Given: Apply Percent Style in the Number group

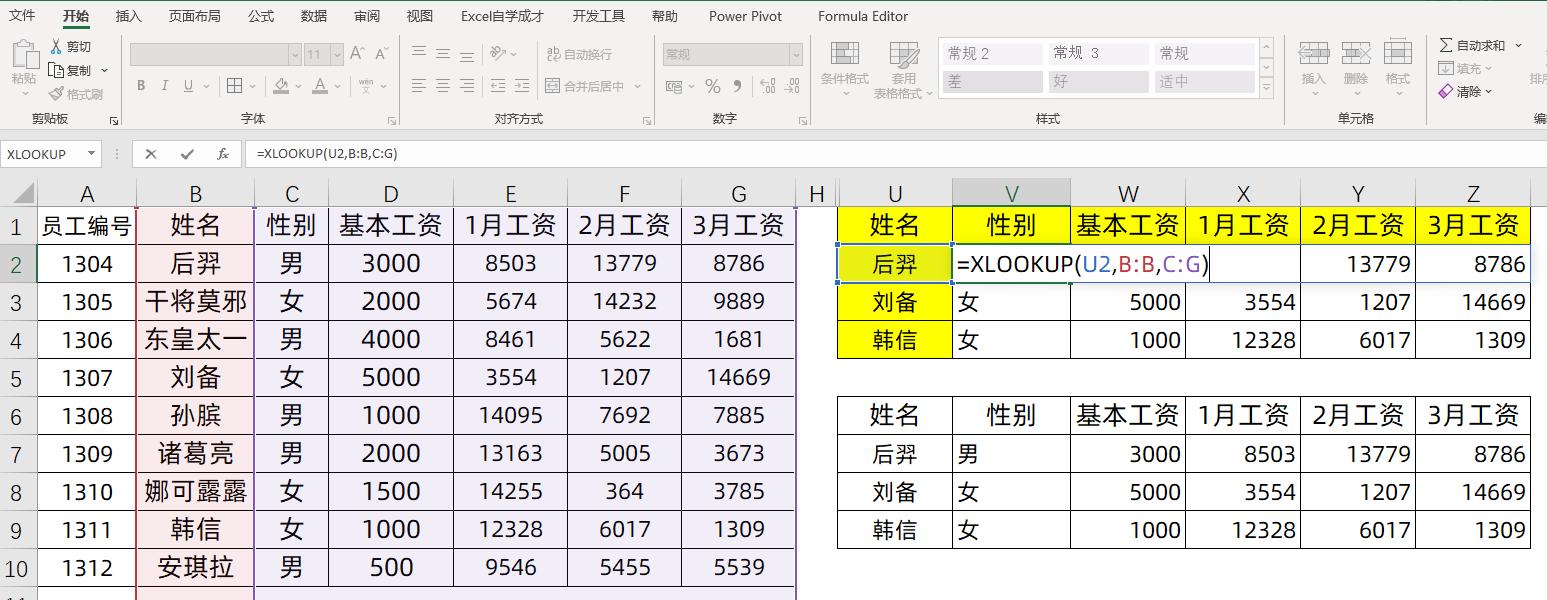Looking at the screenshot, I should tap(712, 87).
